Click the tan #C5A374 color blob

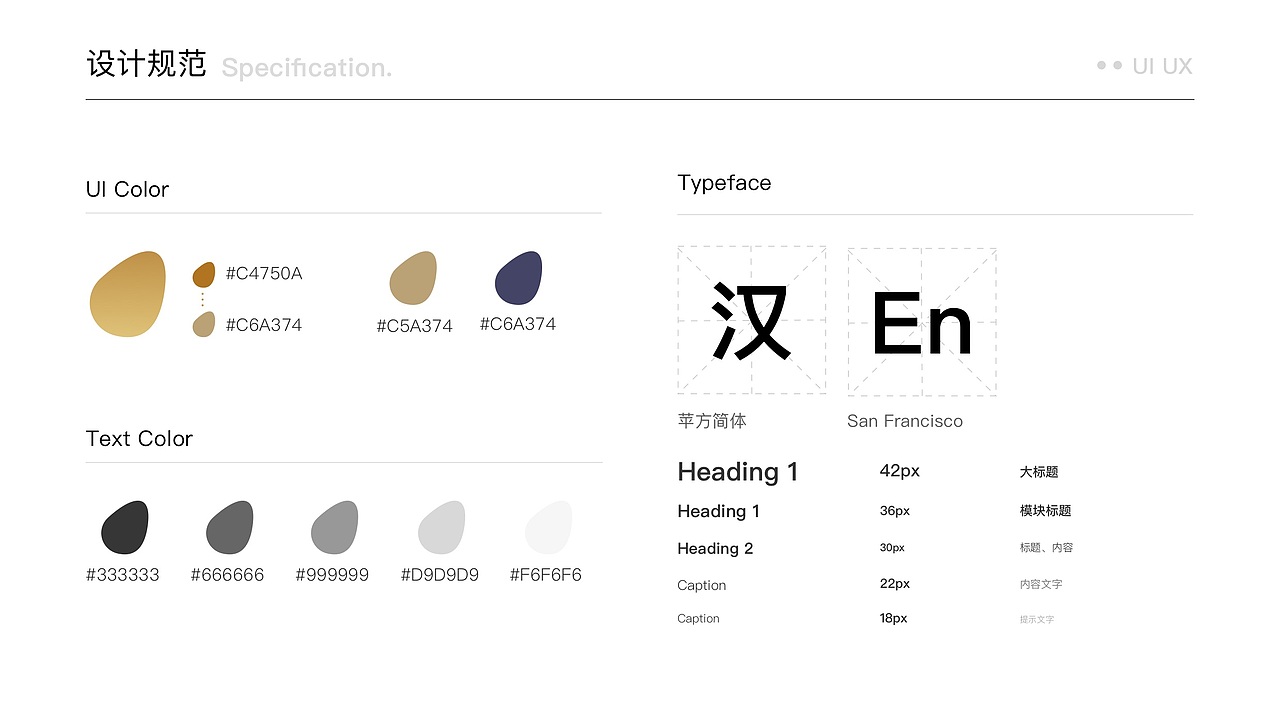tap(413, 278)
